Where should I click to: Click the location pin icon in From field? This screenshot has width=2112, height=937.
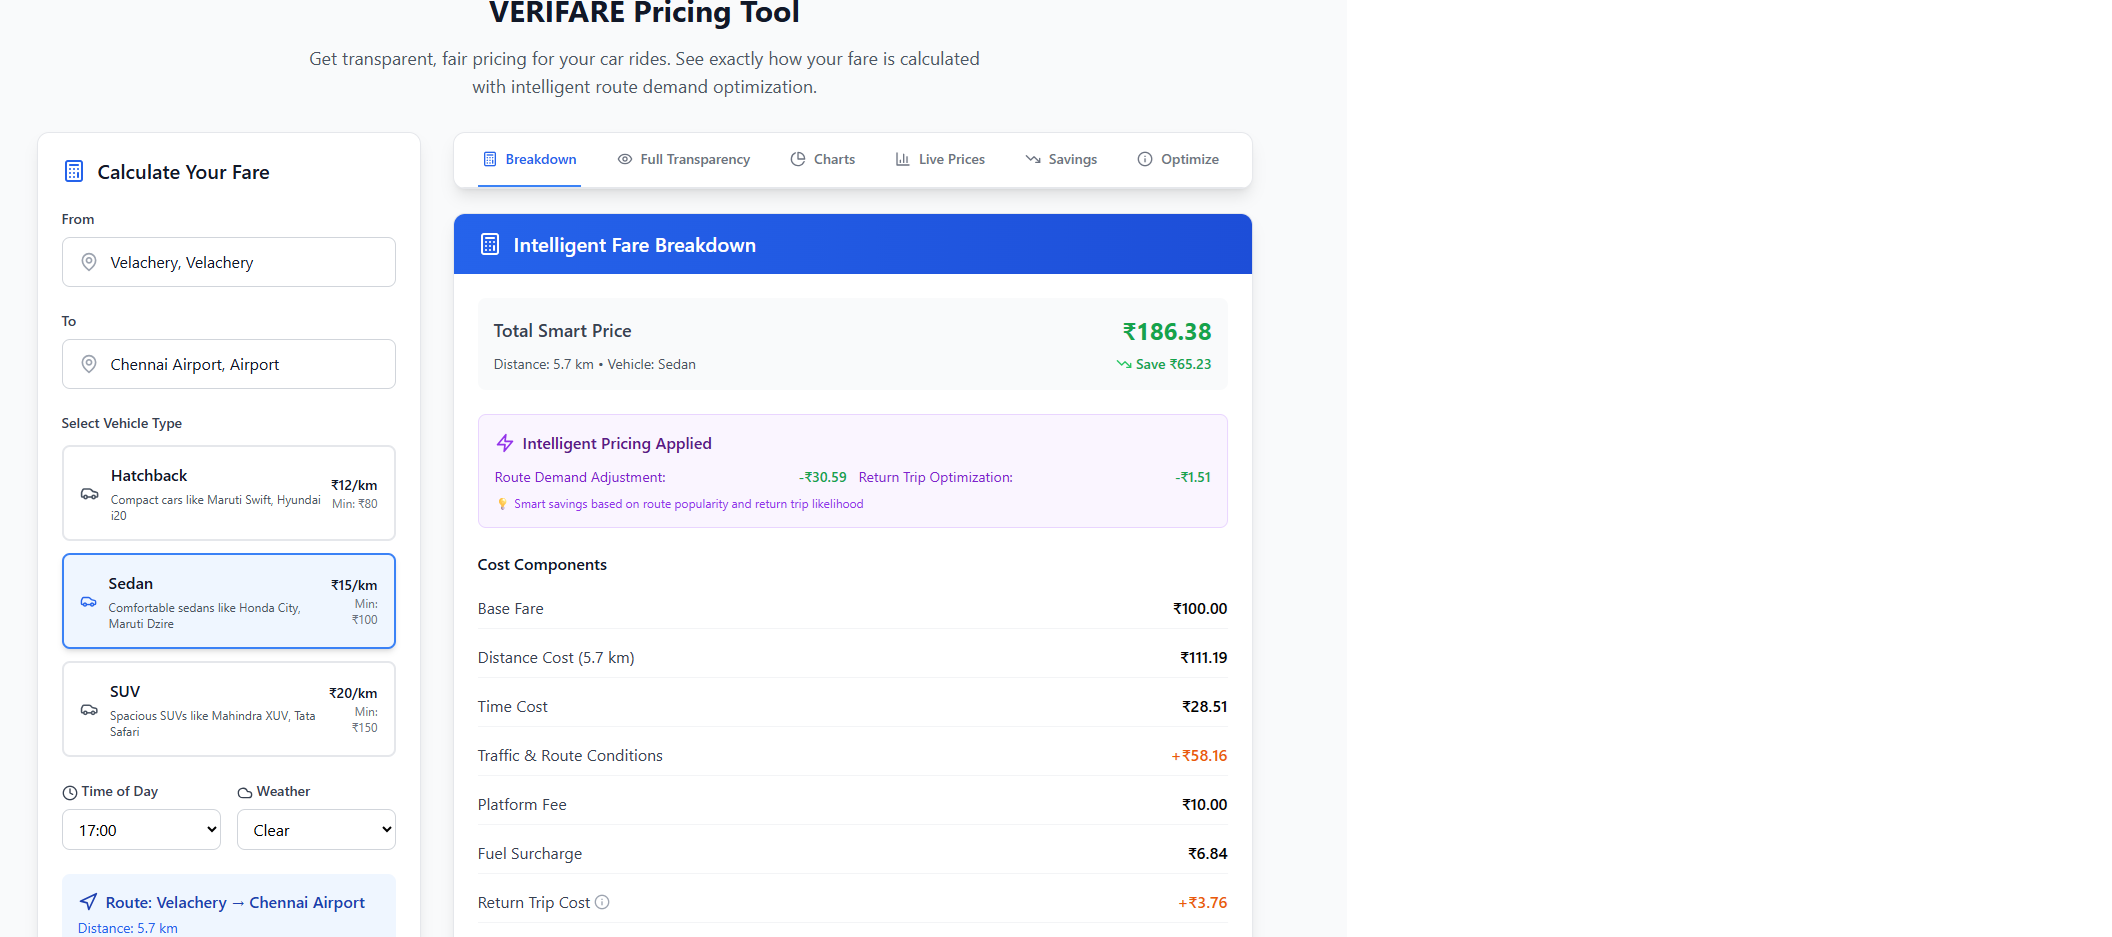point(89,262)
